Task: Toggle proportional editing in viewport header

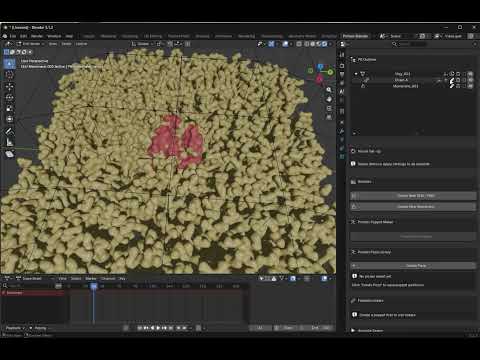Action: 188,44
